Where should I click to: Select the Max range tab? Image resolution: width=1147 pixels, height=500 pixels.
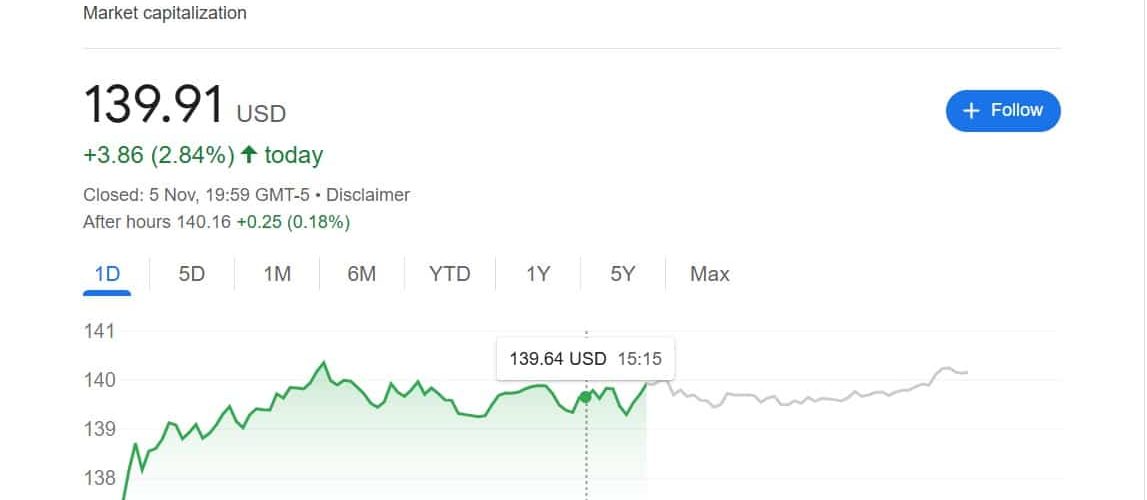pos(709,274)
